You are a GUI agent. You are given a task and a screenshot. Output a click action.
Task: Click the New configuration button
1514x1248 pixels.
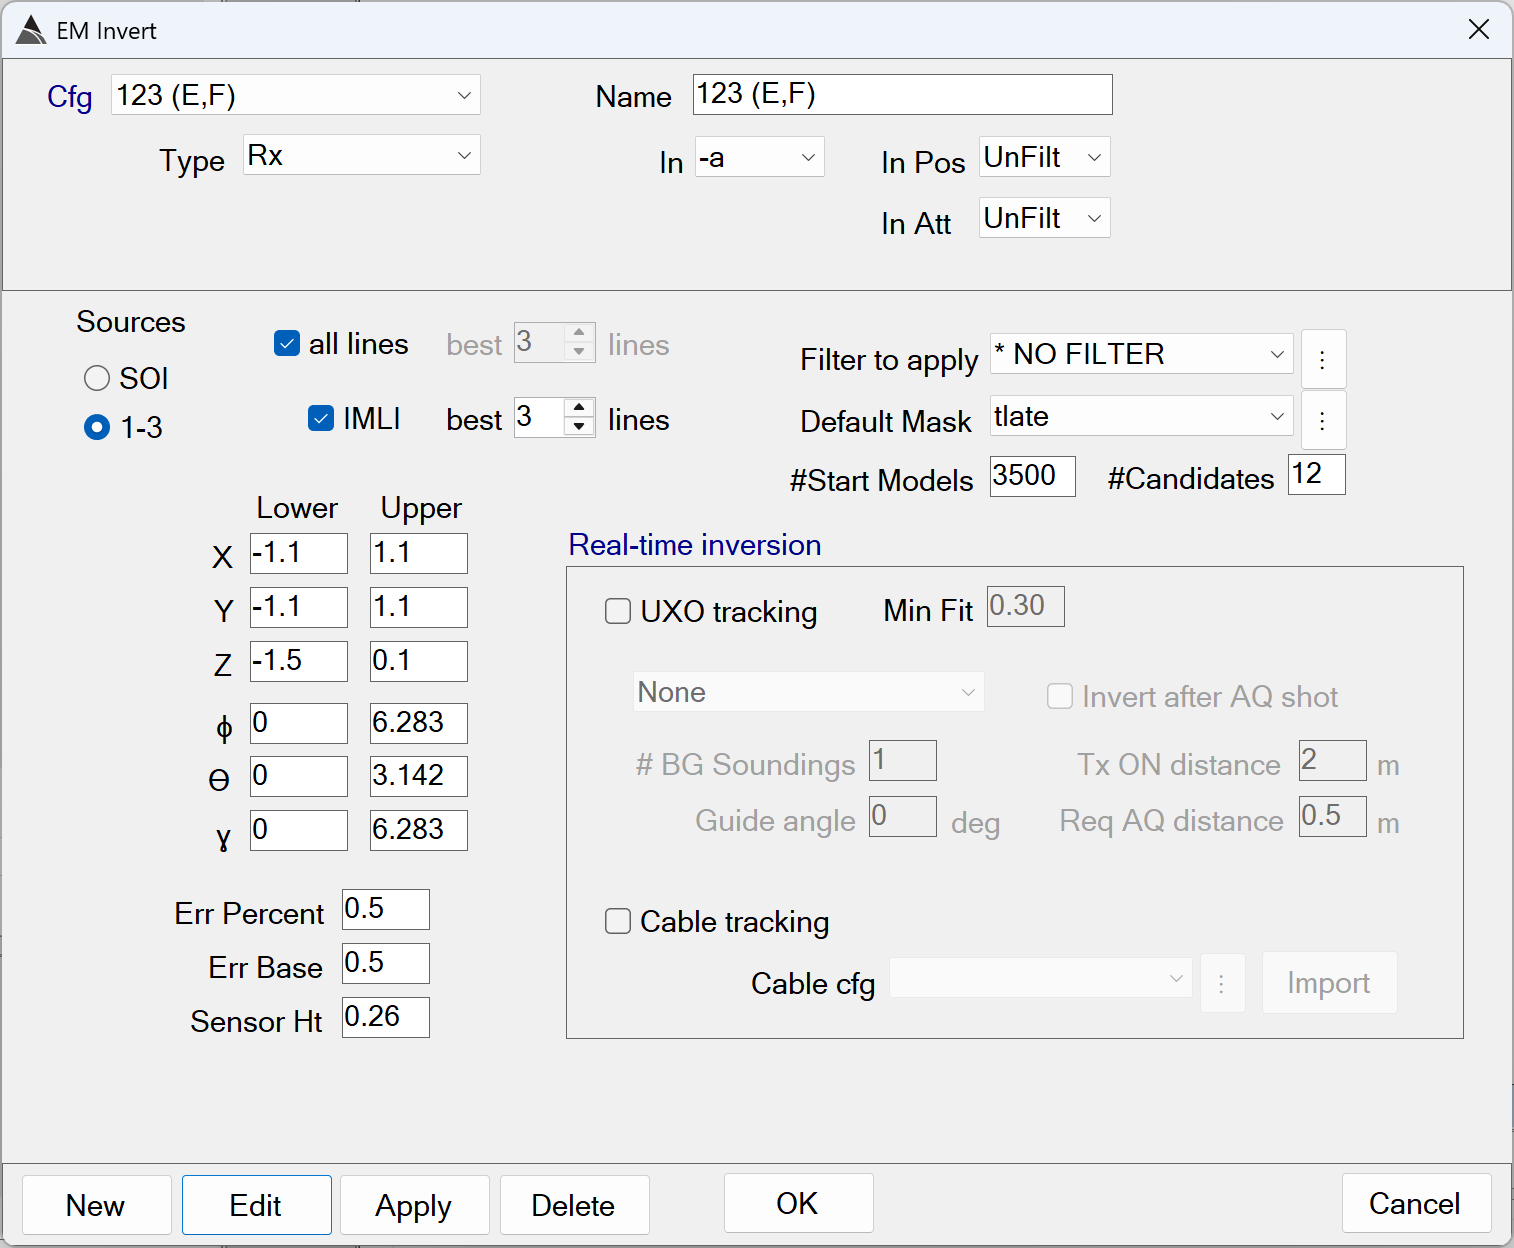[x=96, y=1205]
